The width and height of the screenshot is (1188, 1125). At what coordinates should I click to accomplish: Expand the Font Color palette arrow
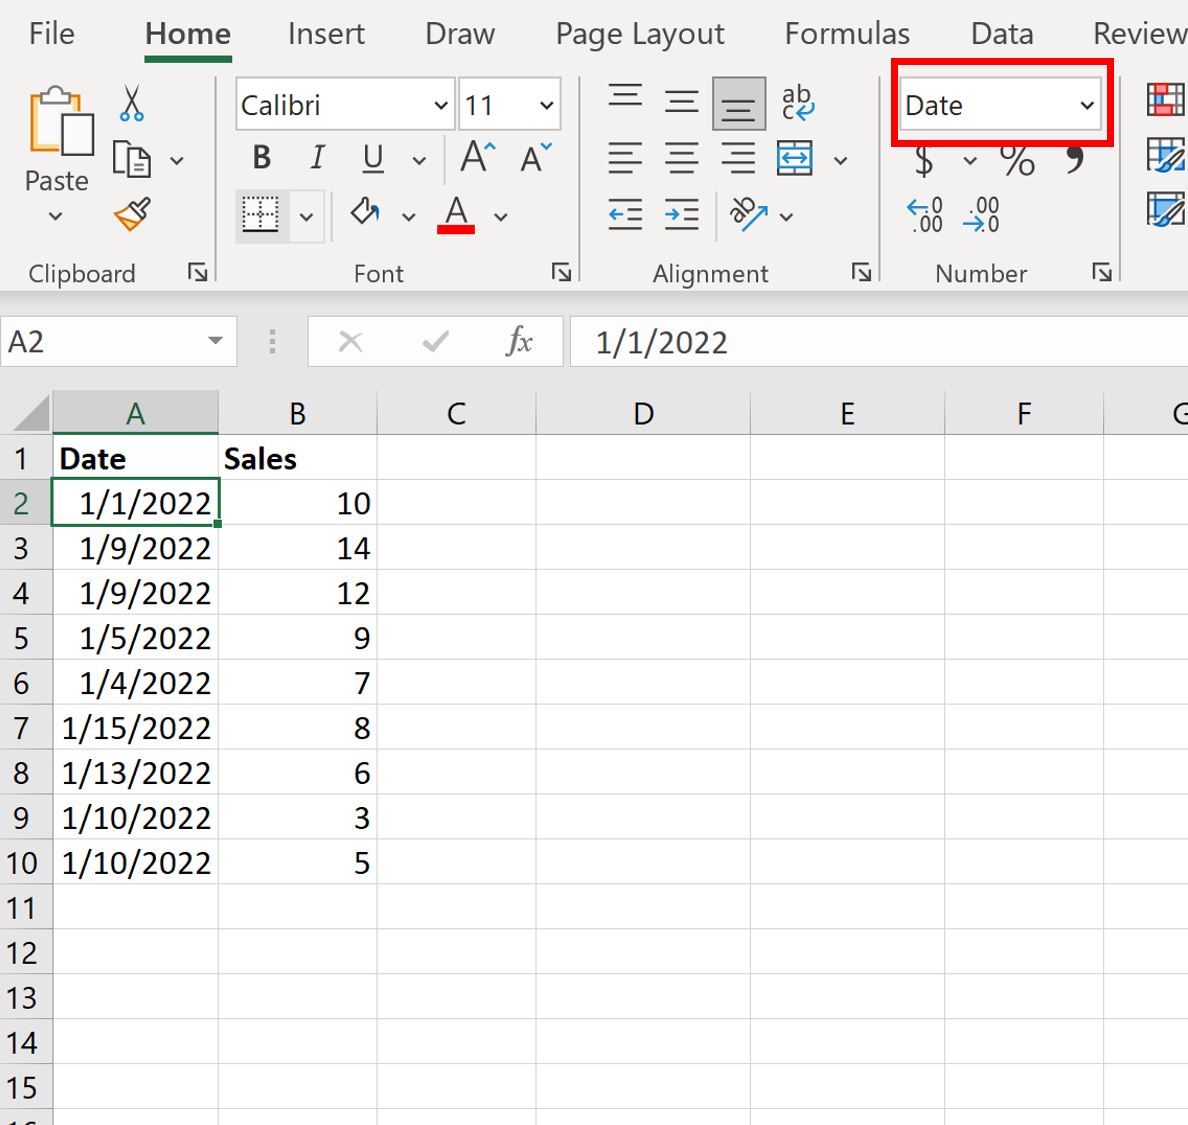(x=500, y=217)
